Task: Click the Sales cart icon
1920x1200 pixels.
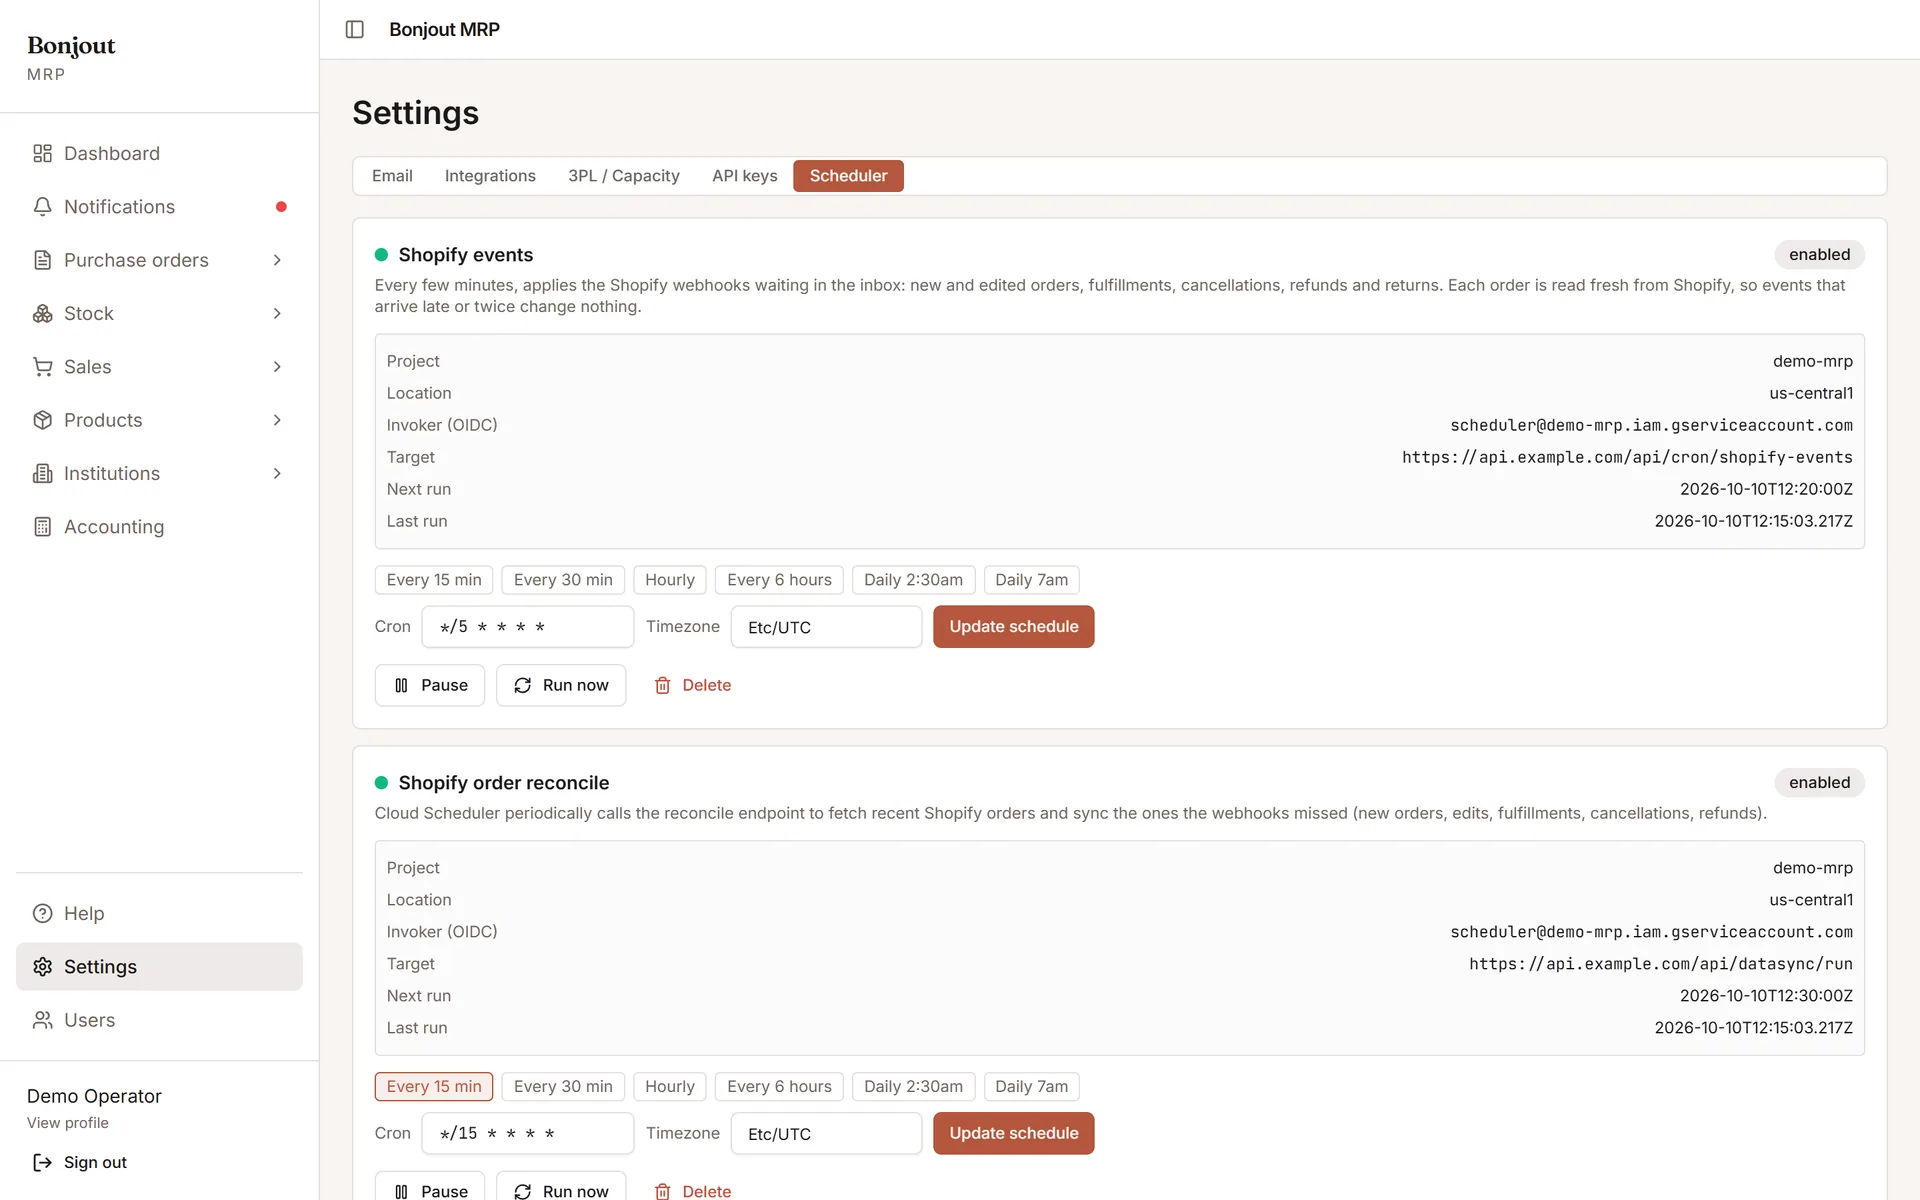Action: [x=42, y=367]
